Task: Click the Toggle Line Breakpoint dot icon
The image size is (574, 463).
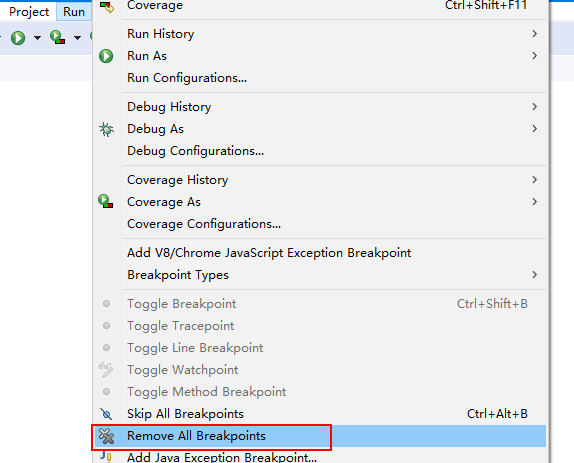Action: 107,348
